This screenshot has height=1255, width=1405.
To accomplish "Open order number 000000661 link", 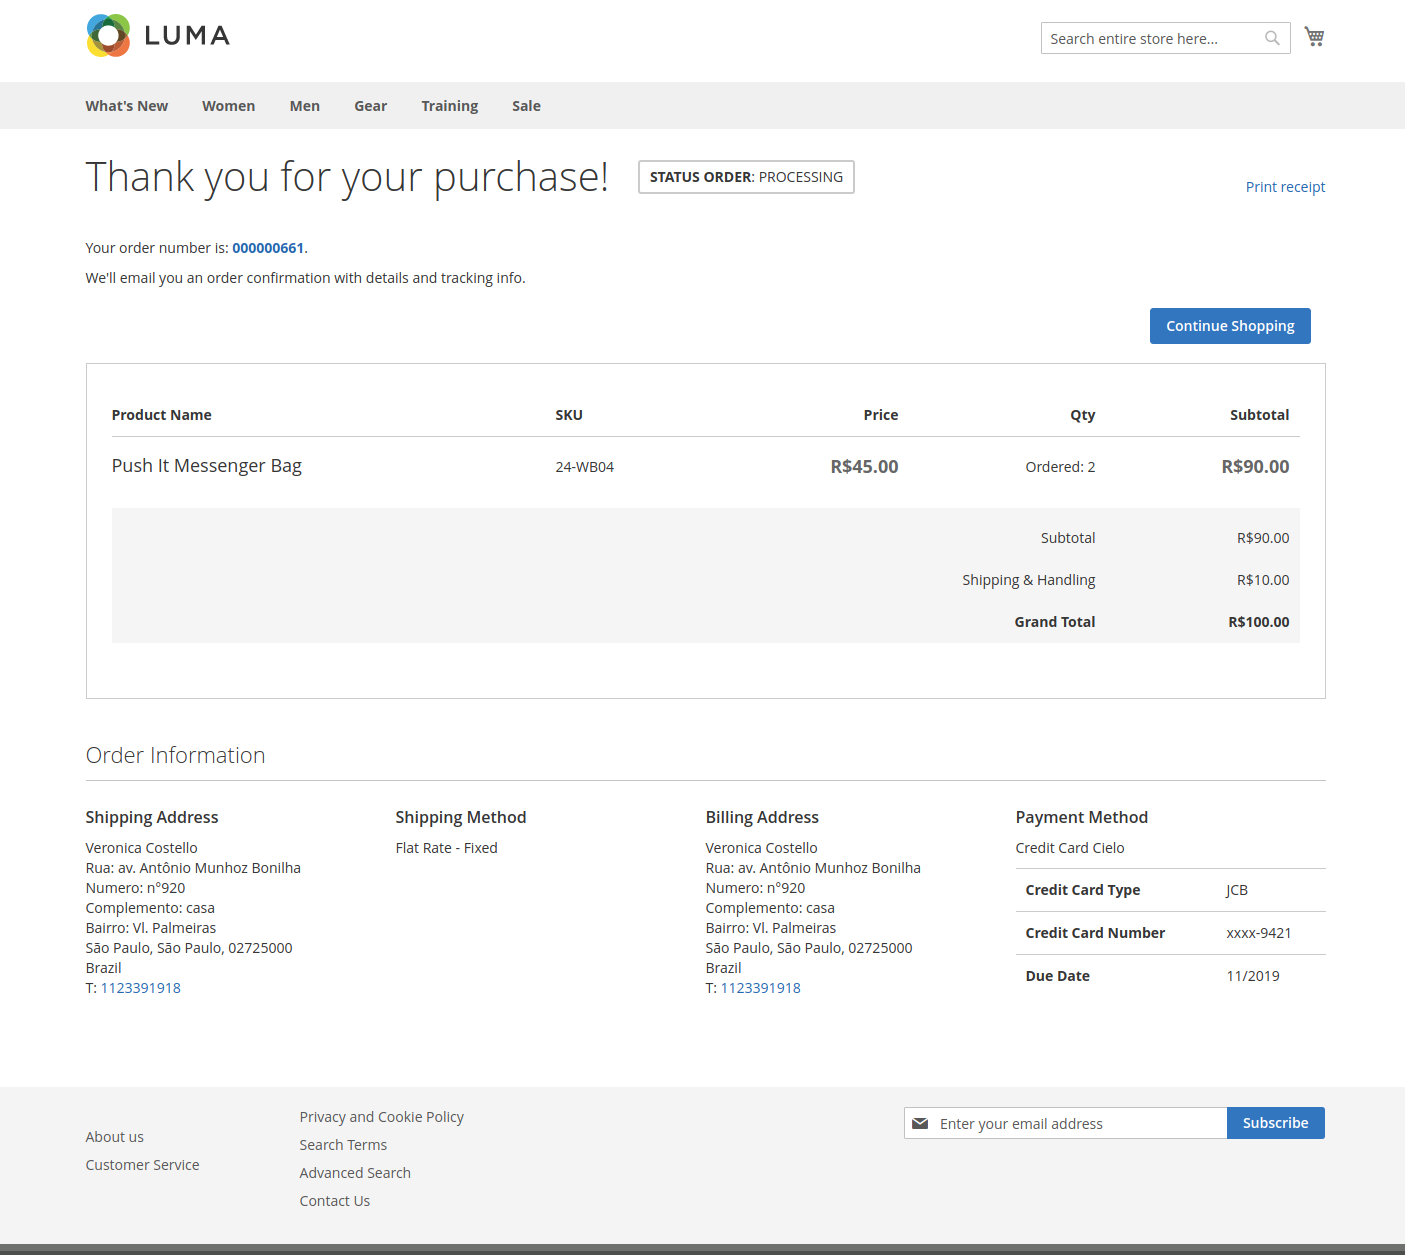I will (268, 248).
